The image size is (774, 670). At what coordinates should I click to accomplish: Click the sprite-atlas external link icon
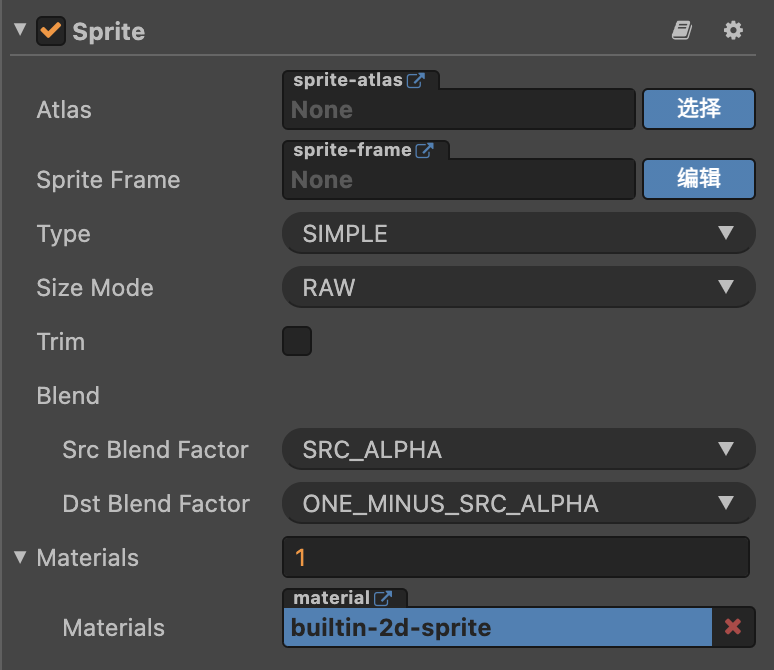(416, 81)
